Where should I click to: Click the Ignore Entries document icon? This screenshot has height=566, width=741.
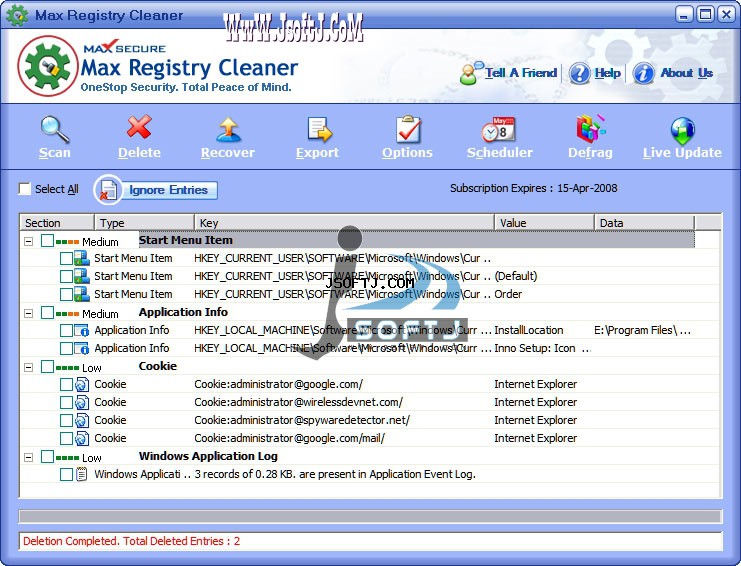click(108, 190)
